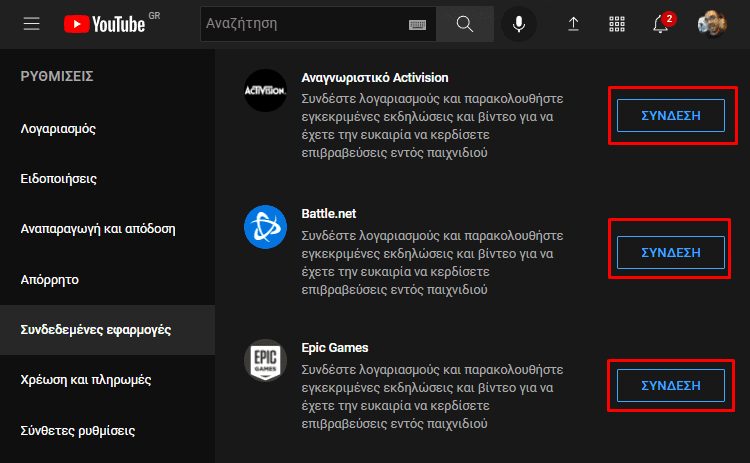Focus the Αναζήτηση search field
This screenshot has height=463, width=750.
coord(300,24)
